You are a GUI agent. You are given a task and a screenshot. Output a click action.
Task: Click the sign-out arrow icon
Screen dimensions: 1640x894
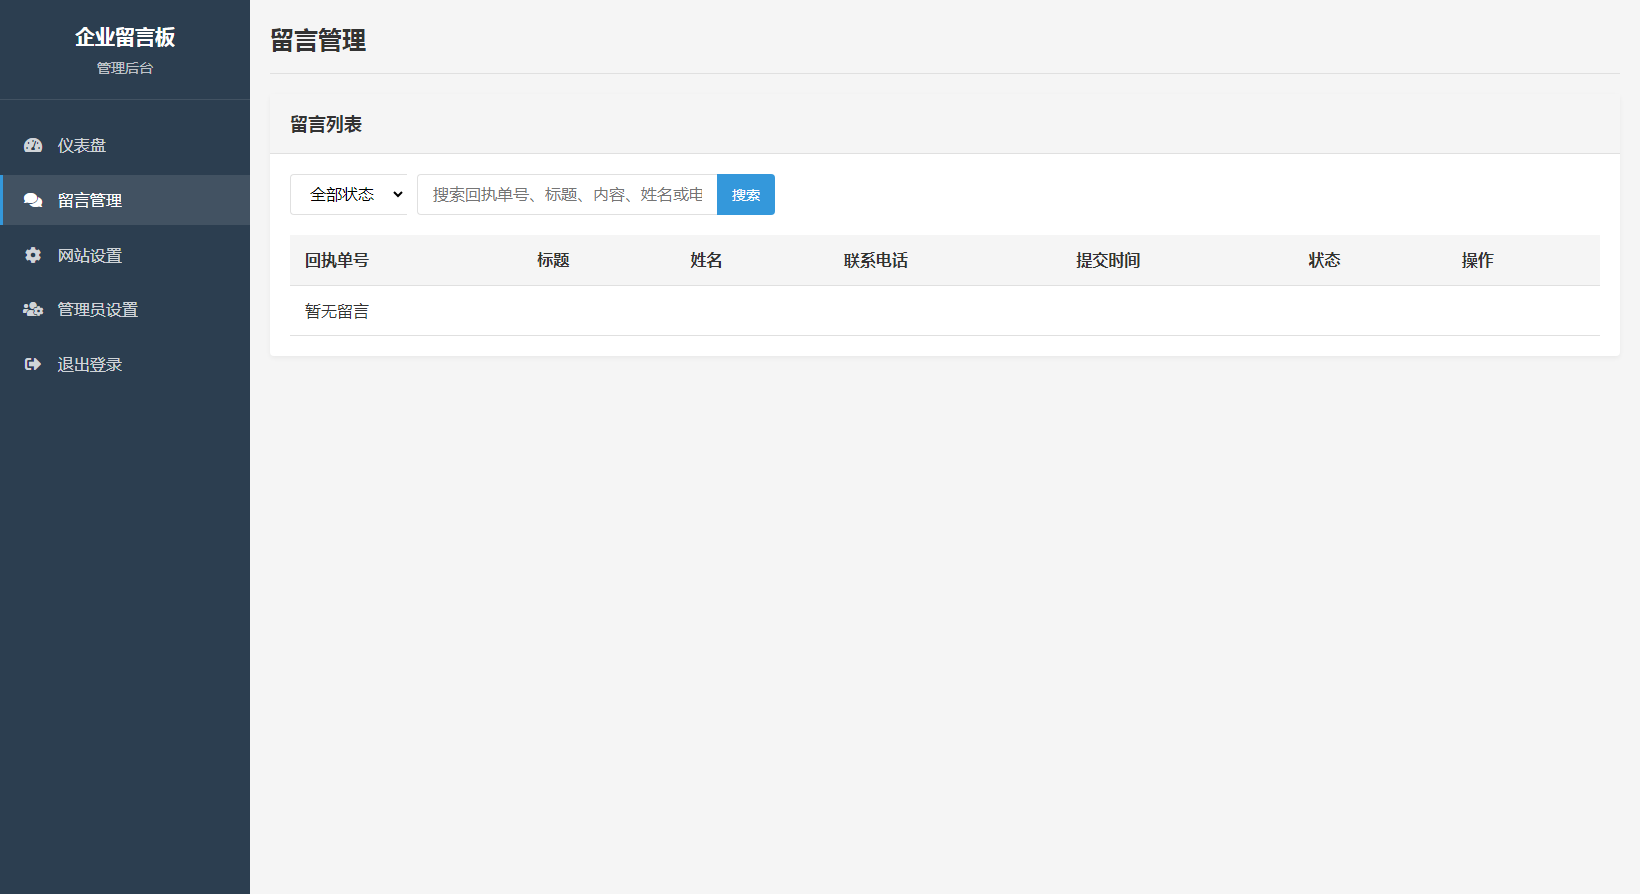tap(33, 365)
